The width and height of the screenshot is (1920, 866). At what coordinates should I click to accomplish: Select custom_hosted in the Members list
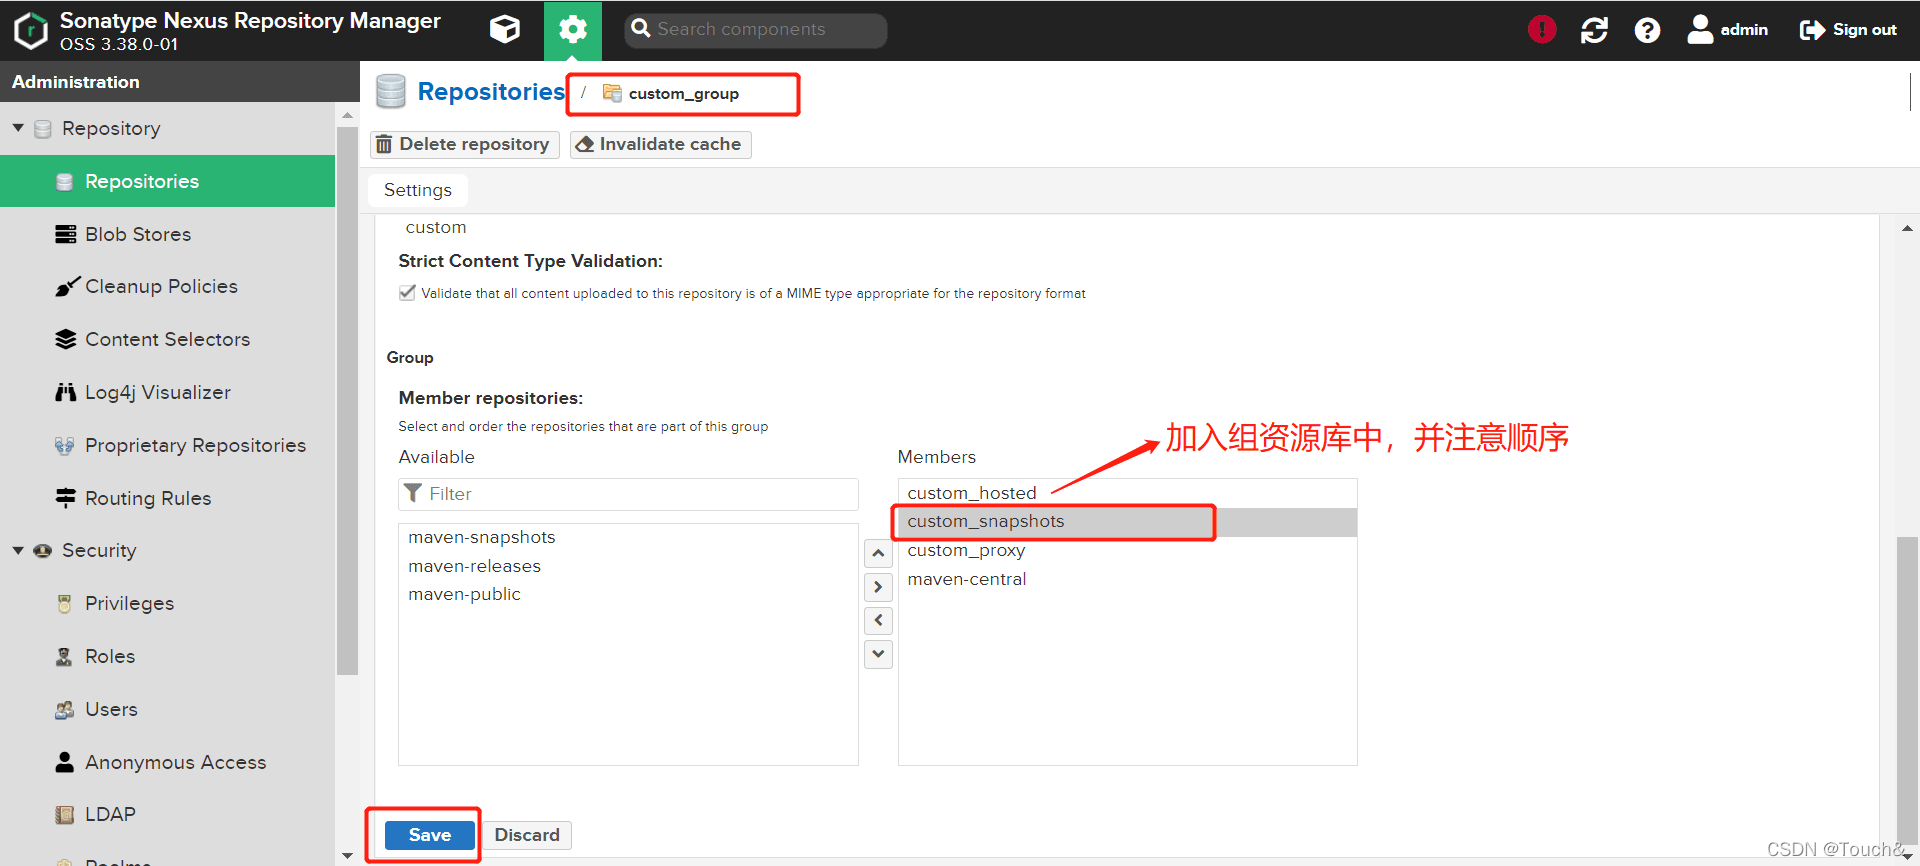[x=1127, y=493]
